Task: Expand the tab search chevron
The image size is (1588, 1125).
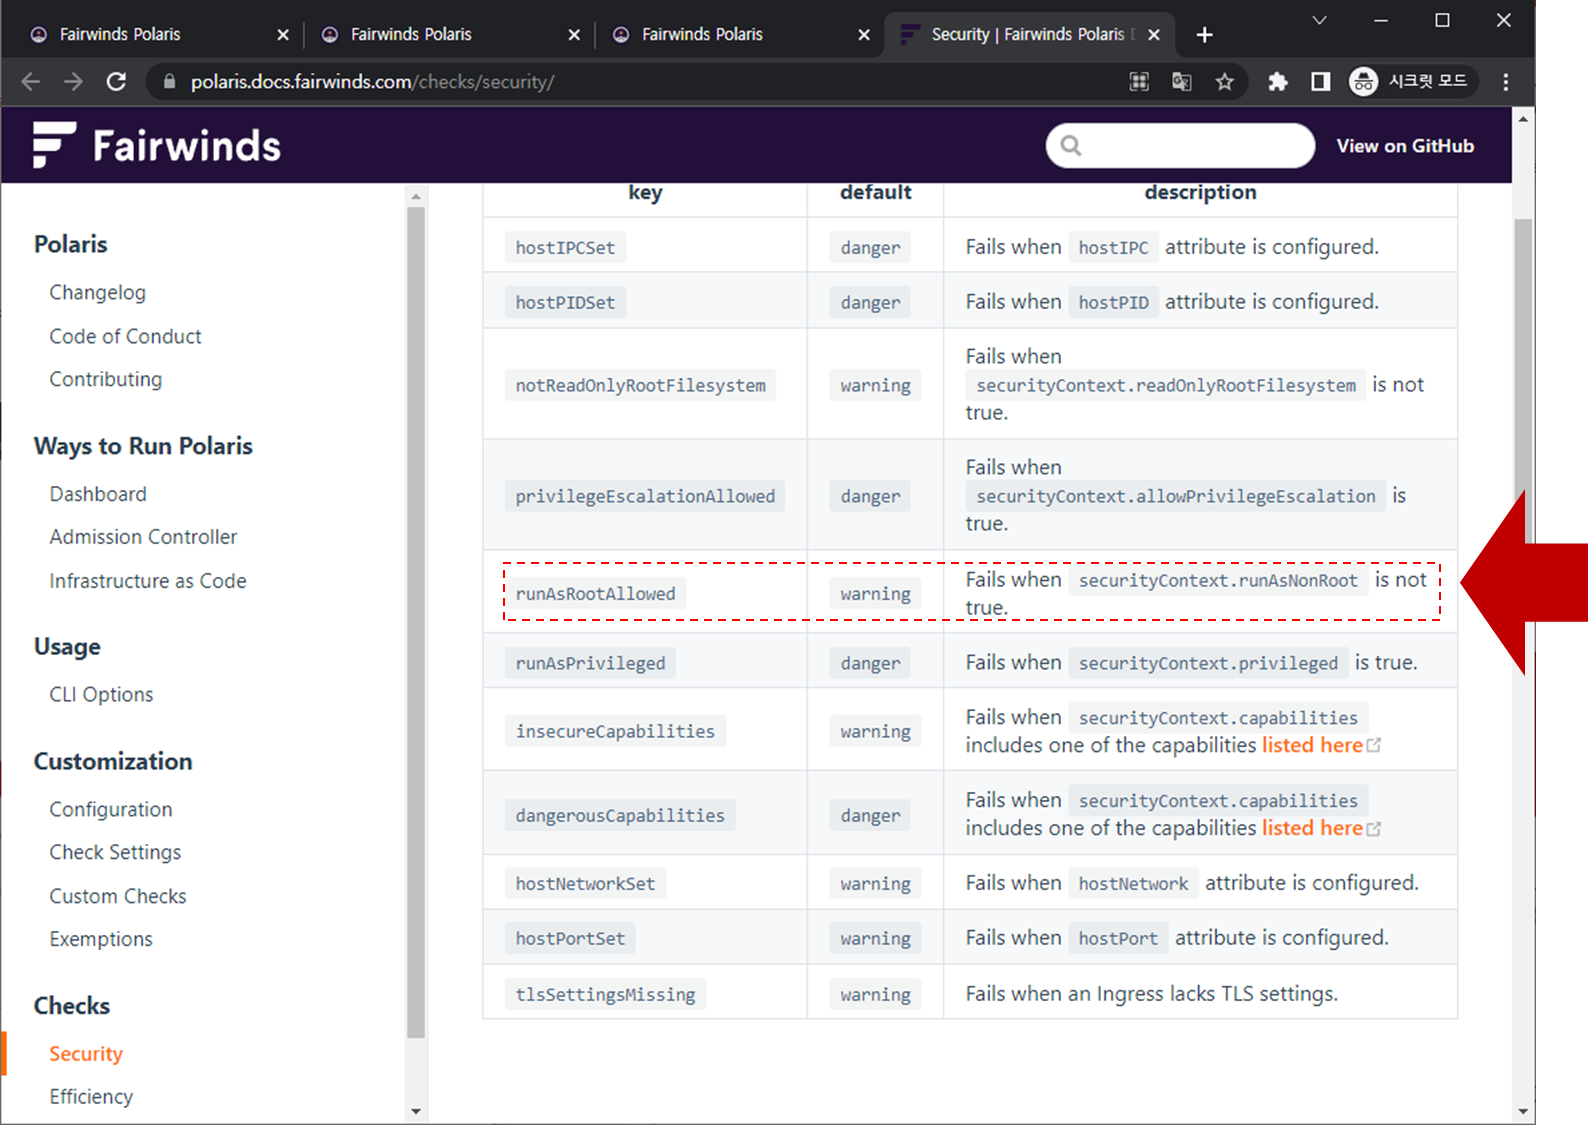Action: pos(1319,20)
